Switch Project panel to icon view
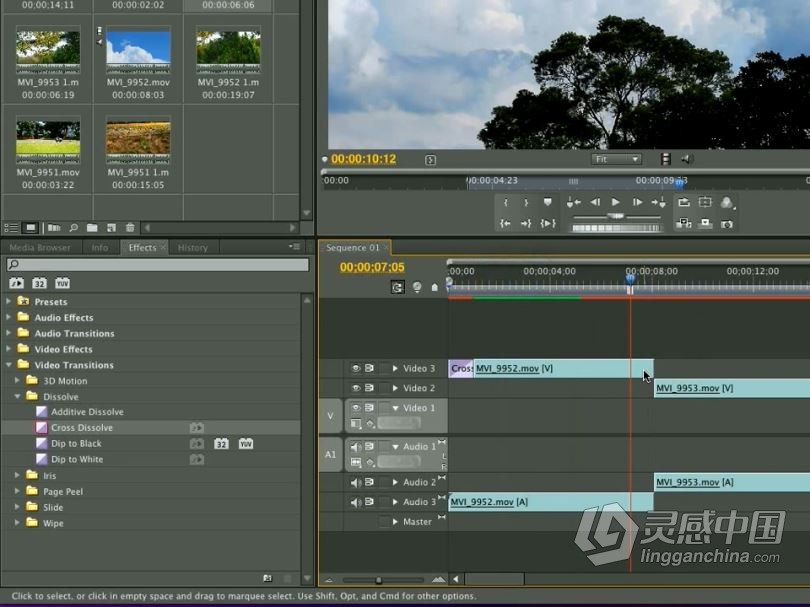 (x=31, y=228)
